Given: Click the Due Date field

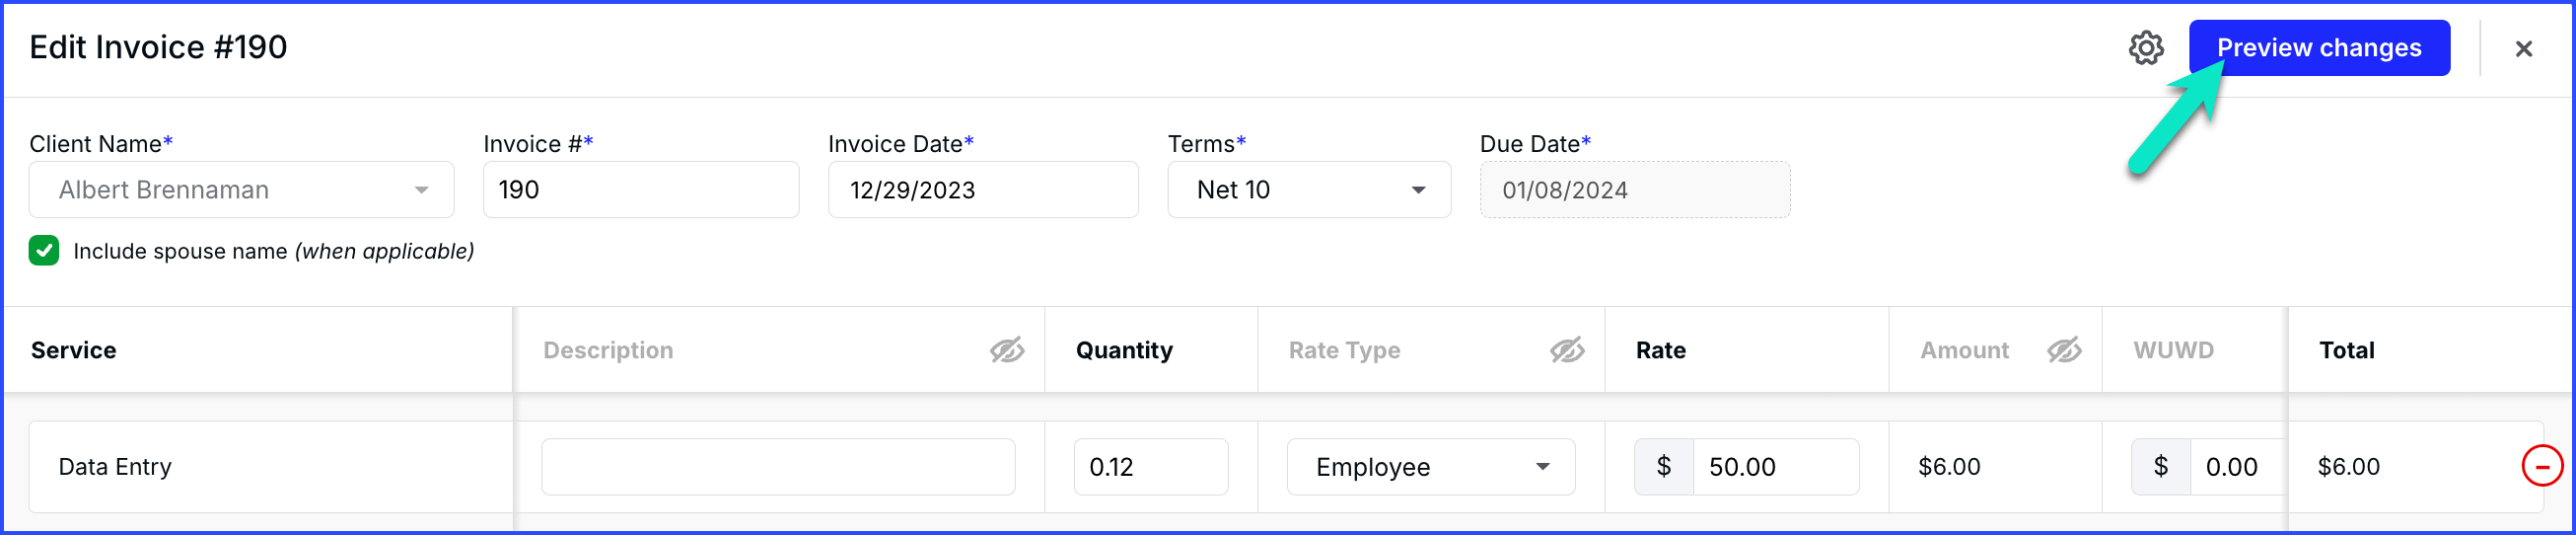Looking at the screenshot, I should (x=1634, y=190).
